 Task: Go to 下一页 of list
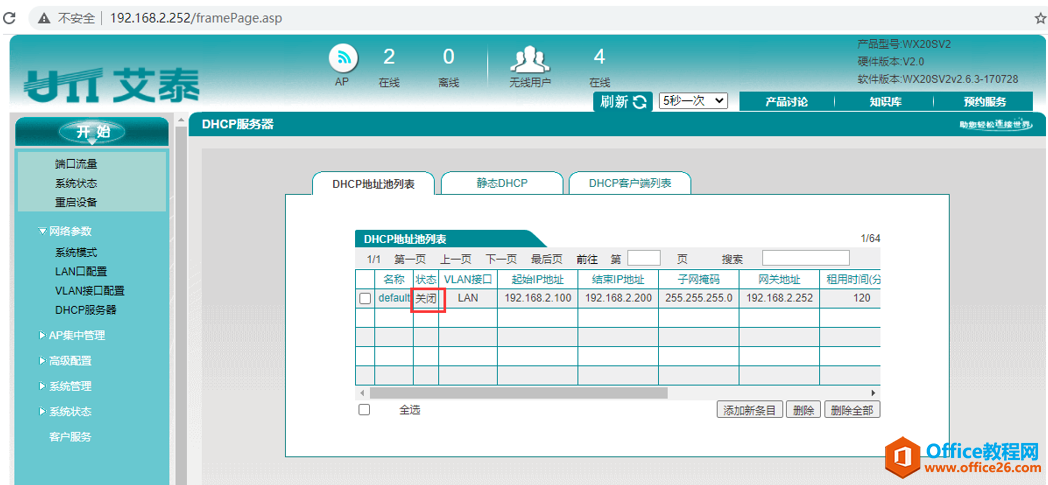[501, 259]
